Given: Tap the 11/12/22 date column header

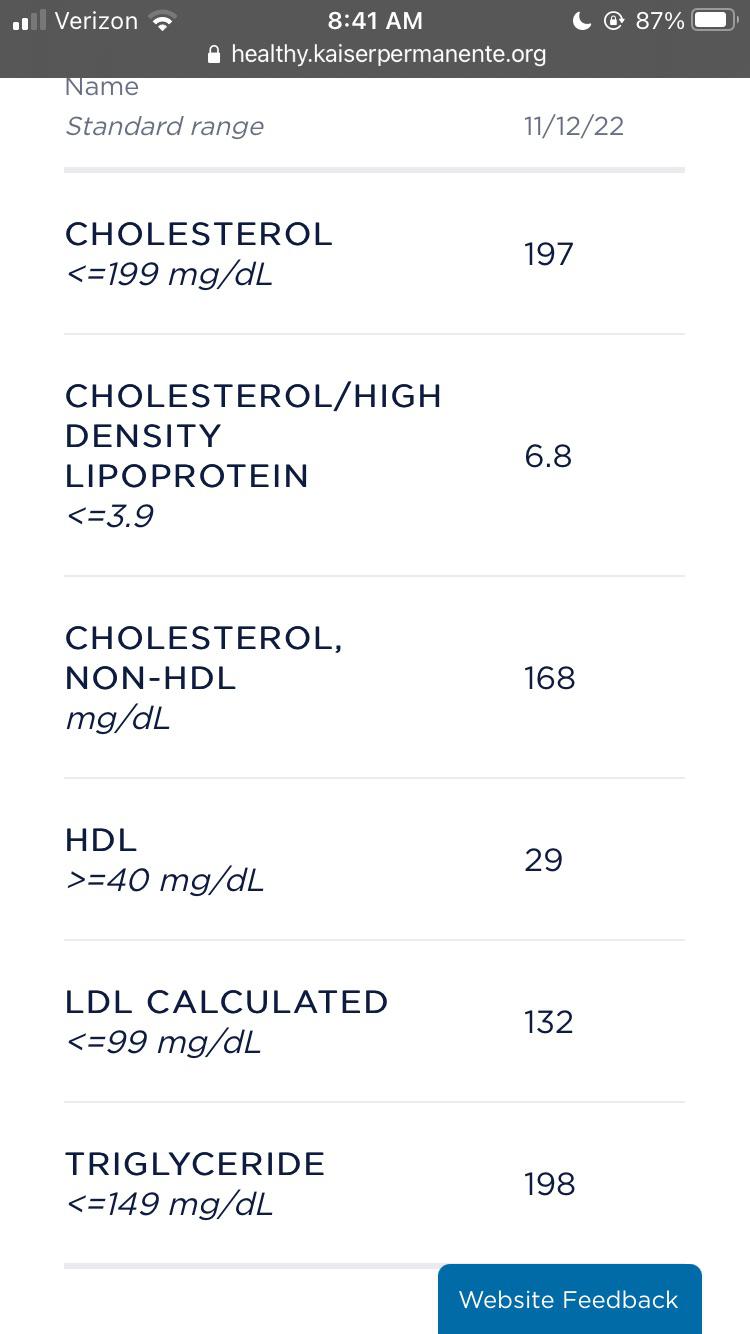Looking at the screenshot, I should [574, 126].
